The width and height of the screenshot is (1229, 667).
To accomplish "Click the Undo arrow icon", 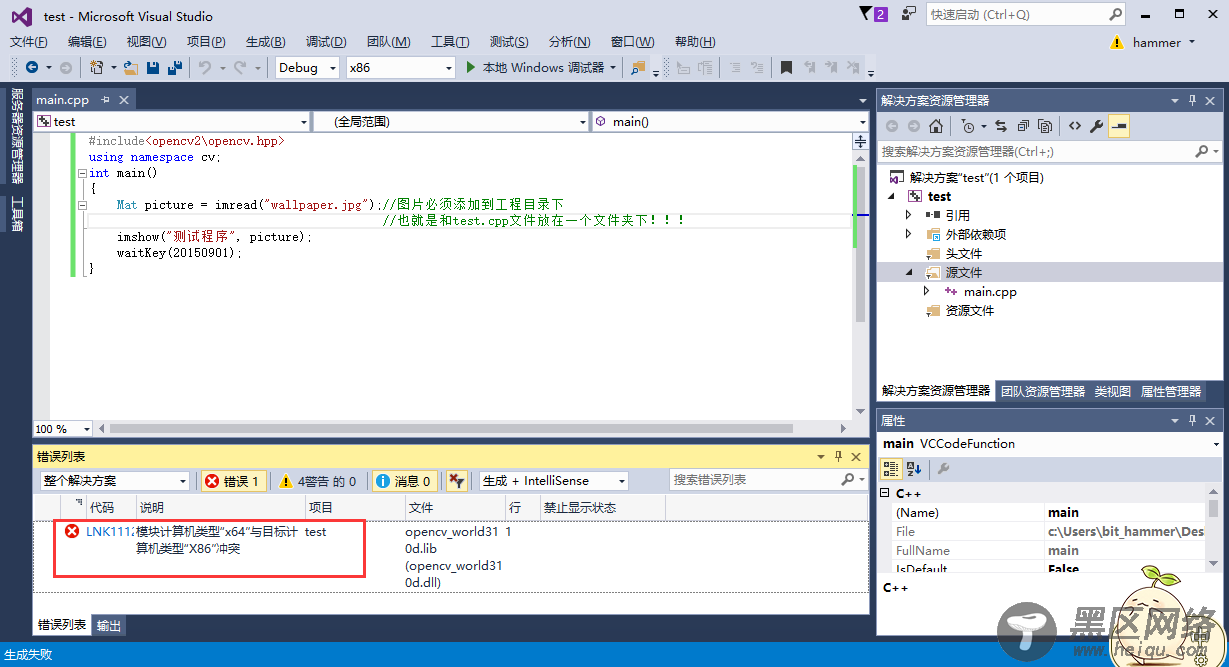I will tap(204, 67).
